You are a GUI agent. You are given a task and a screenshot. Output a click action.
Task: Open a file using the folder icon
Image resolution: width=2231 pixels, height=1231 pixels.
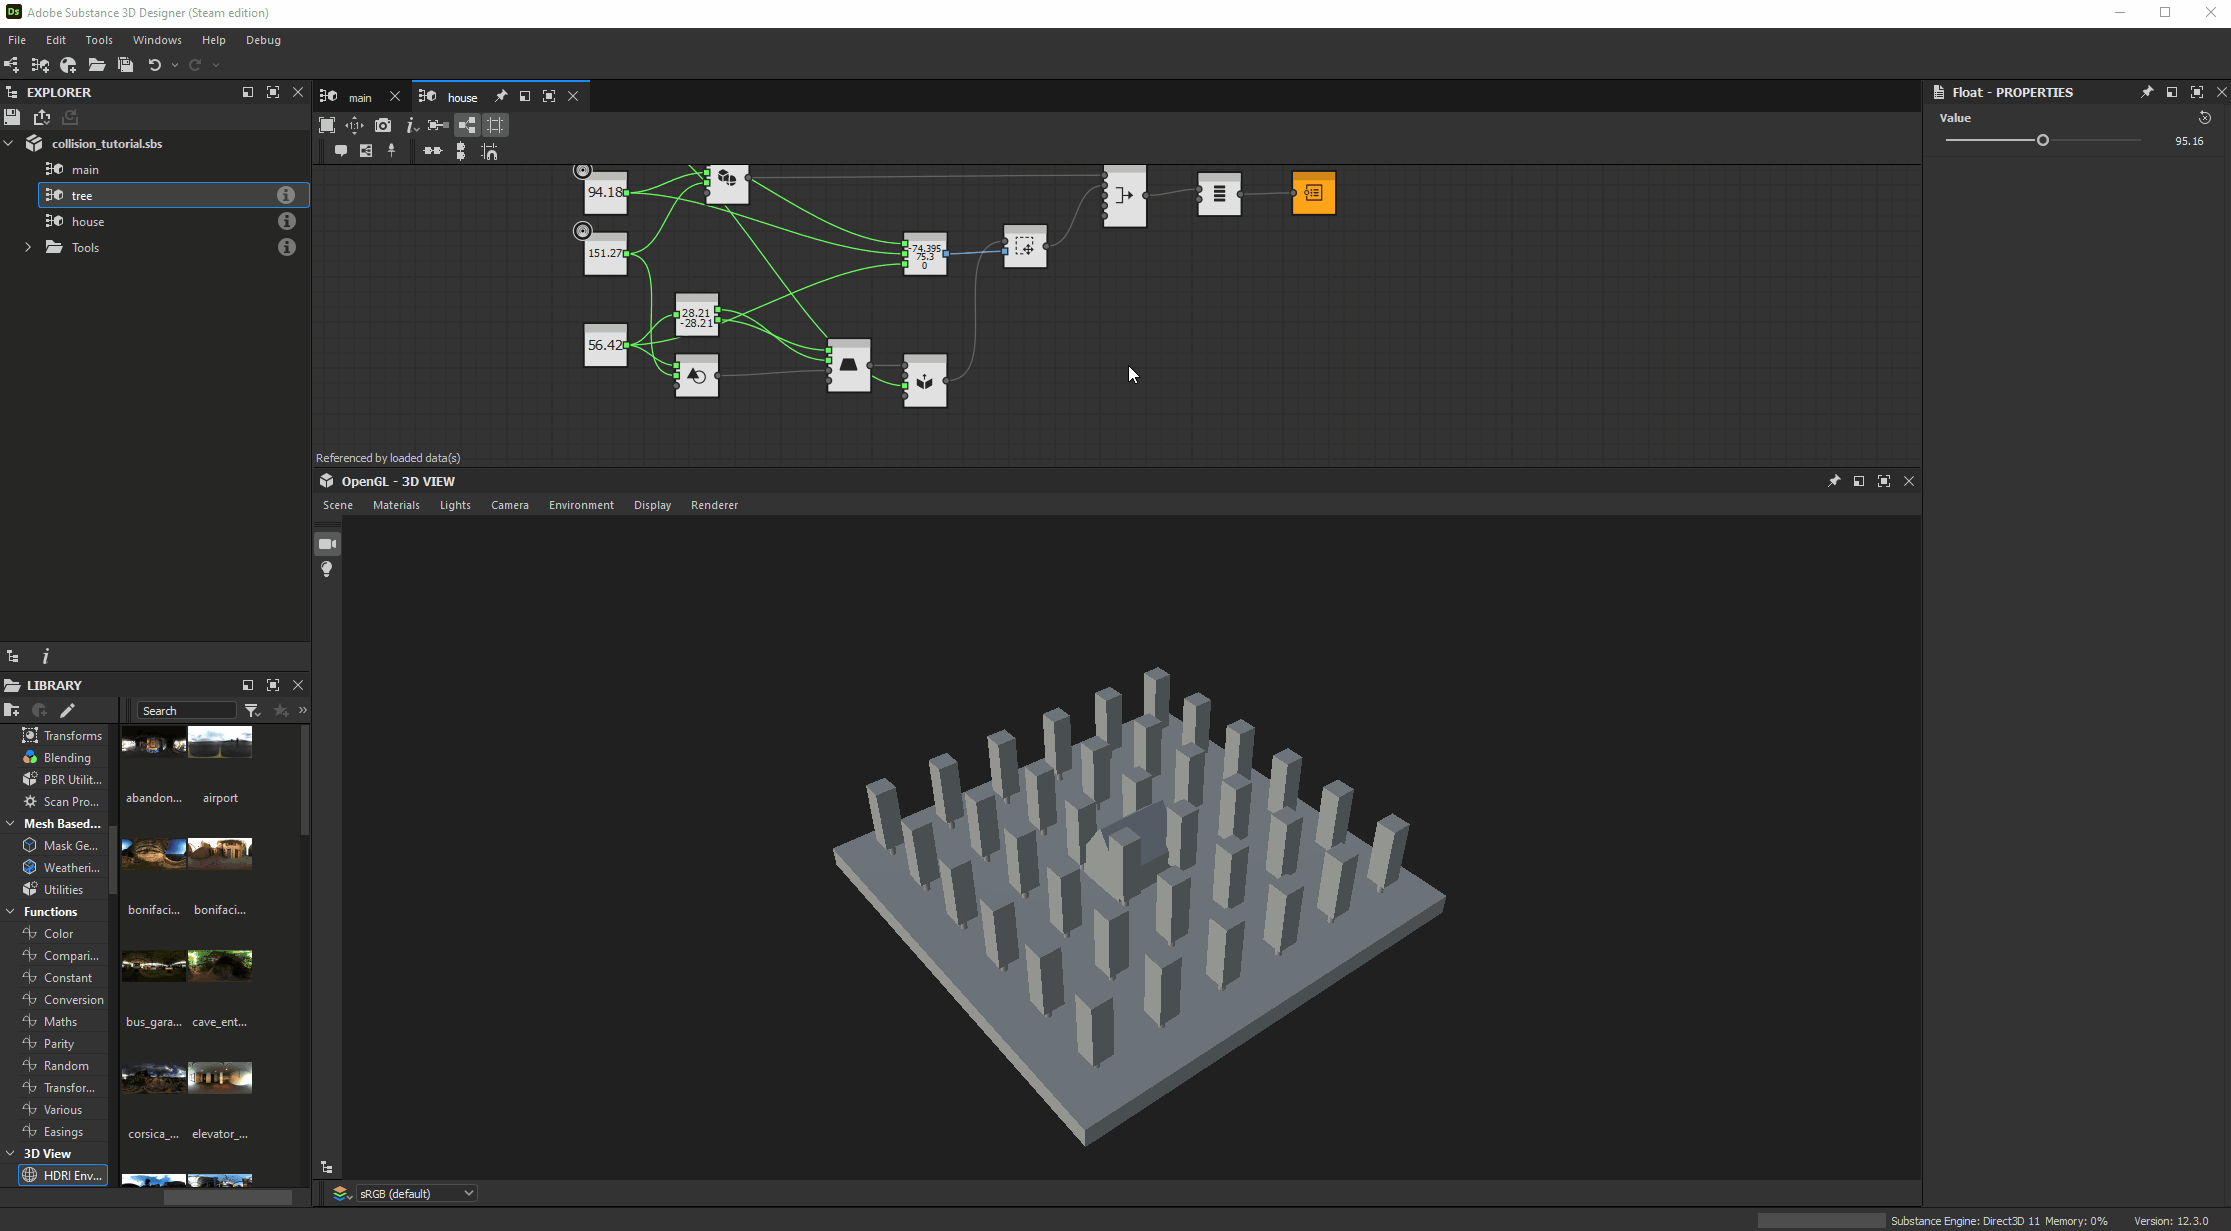tap(97, 65)
